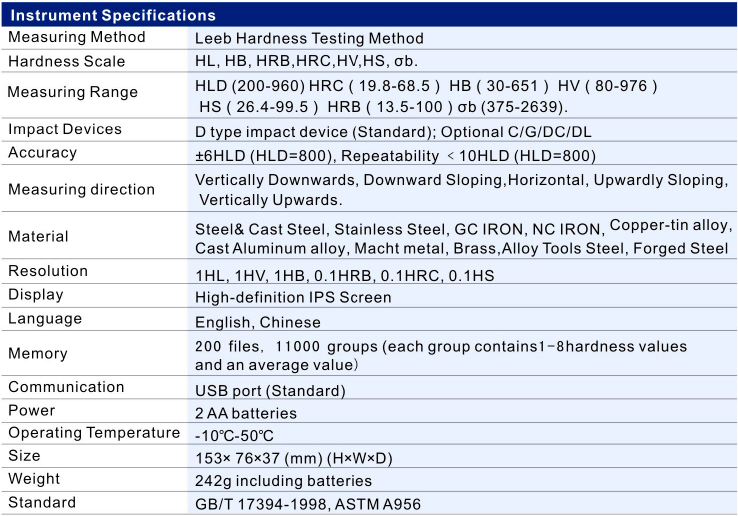Click English, Chinese value text
Viewport: 738px width, 516px height.
pyautogui.click(x=258, y=322)
